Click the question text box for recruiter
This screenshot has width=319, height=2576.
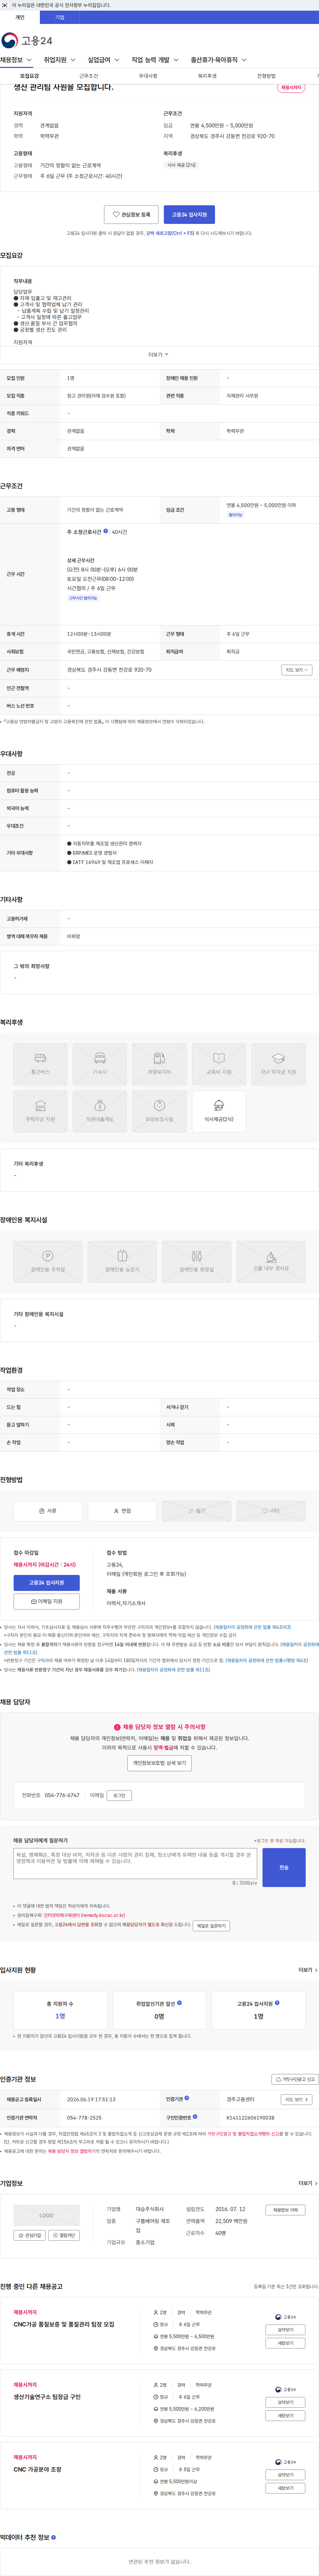point(135,1864)
